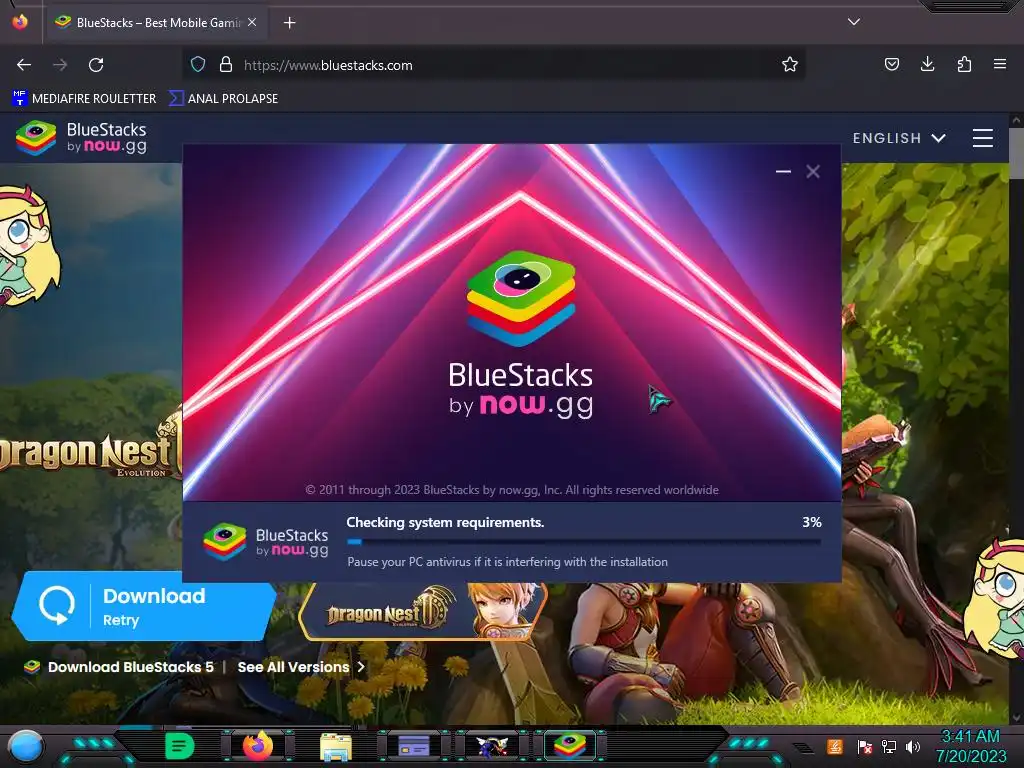The height and width of the screenshot is (768, 1024).
Task: Switch to Firefox in the taskbar
Action: 258,746
